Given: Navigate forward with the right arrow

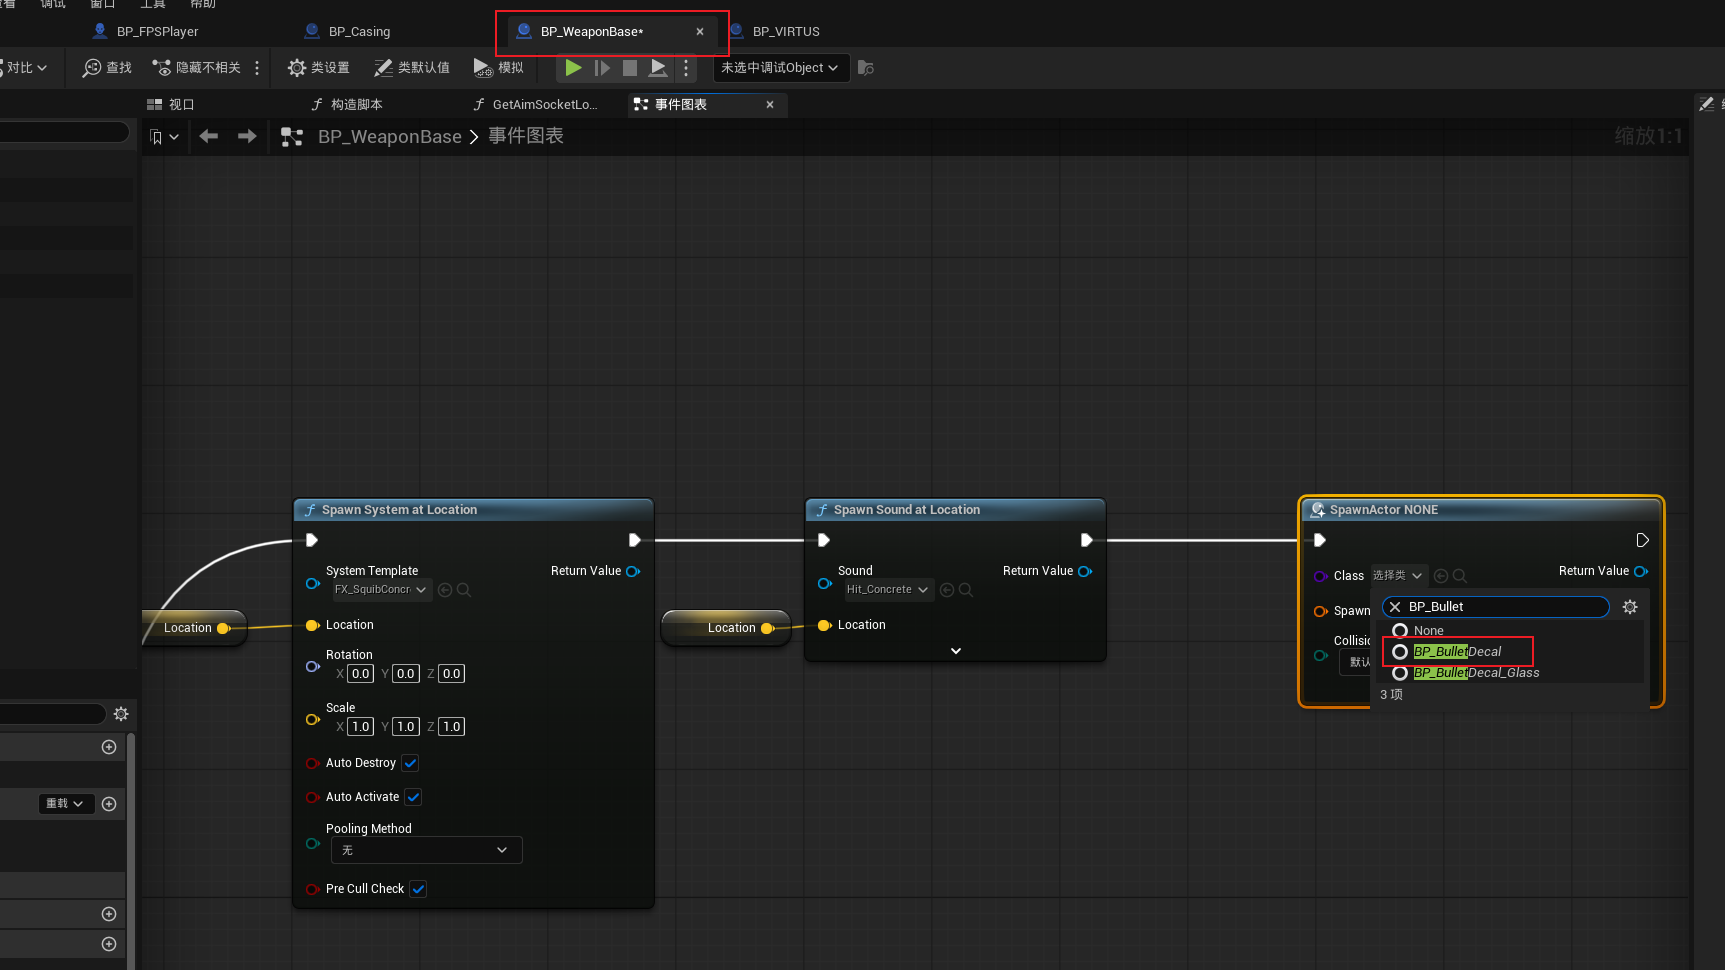Looking at the screenshot, I should 247,136.
